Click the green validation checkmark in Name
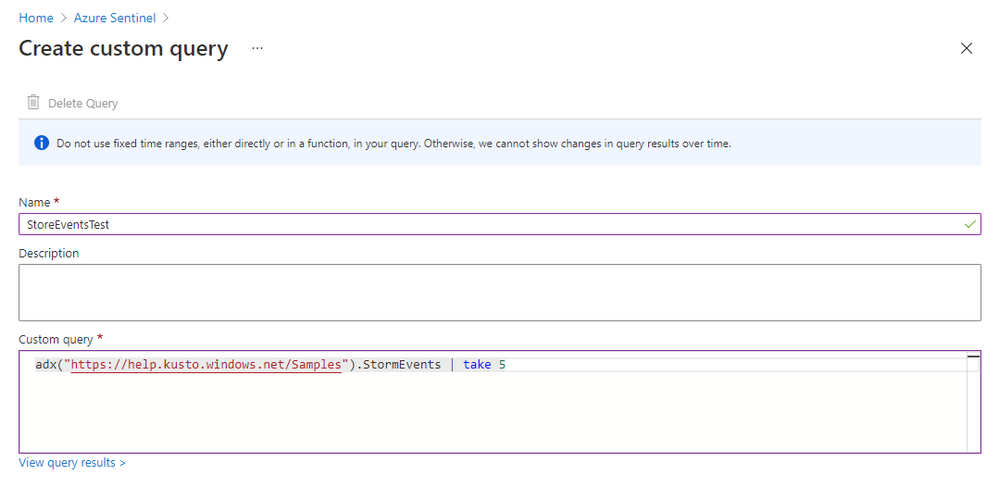 coord(970,224)
